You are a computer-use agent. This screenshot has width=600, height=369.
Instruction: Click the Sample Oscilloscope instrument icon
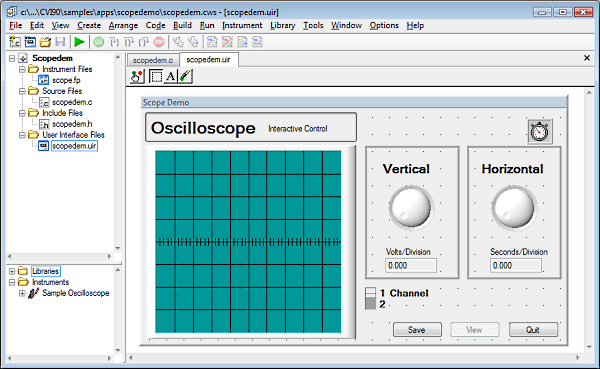click(34, 293)
